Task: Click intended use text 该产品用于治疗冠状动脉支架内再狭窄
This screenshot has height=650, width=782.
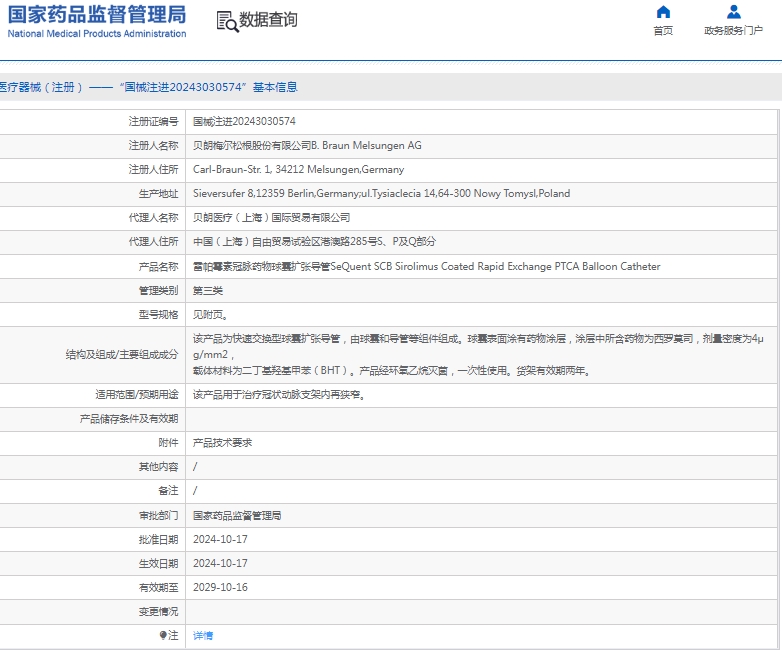Action: tap(279, 395)
